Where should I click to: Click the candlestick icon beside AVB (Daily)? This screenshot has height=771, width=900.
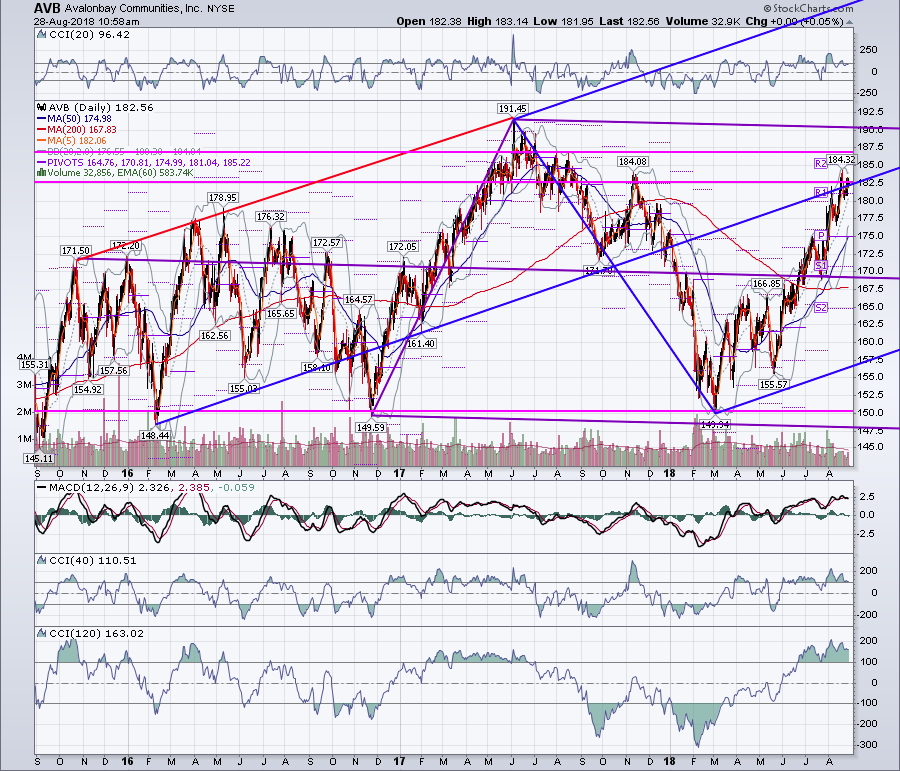point(41,107)
